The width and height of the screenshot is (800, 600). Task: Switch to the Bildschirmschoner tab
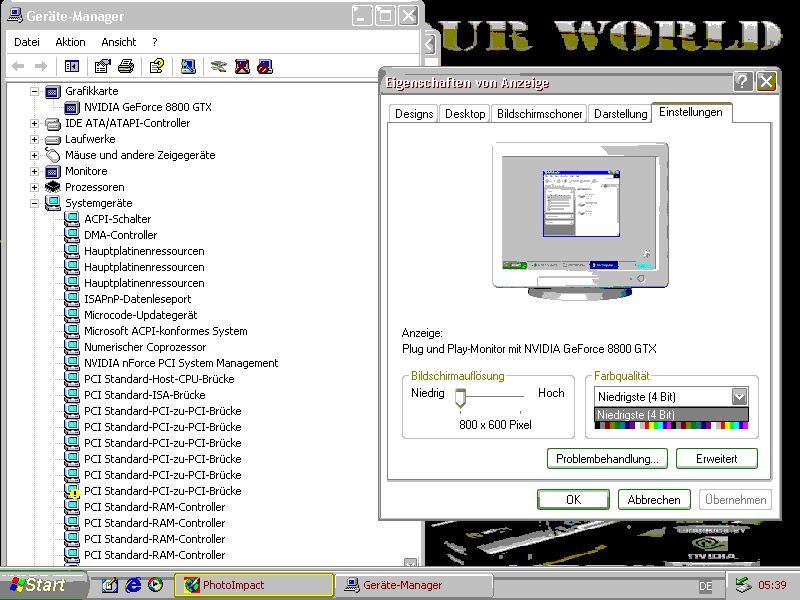(x=539, y=114)
